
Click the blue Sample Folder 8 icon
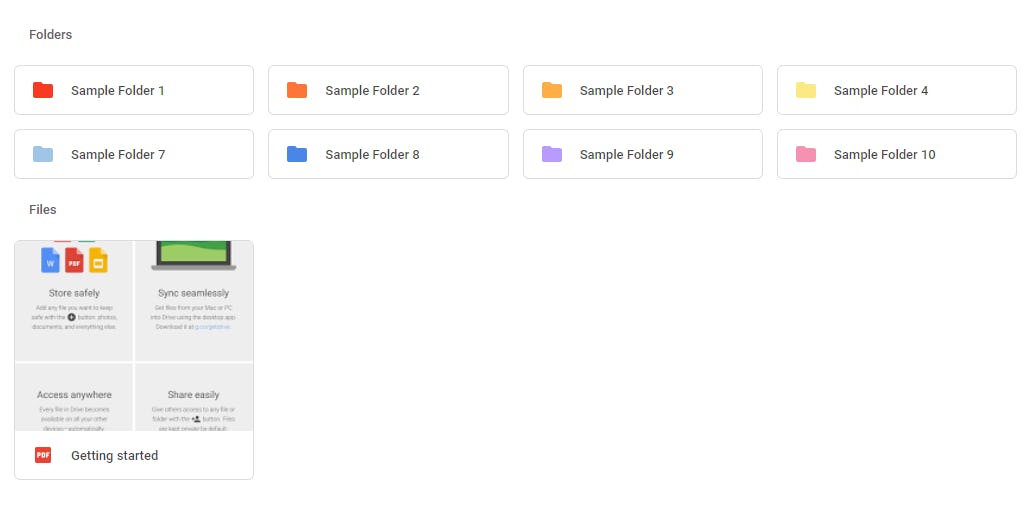click(x=297, y=154)
